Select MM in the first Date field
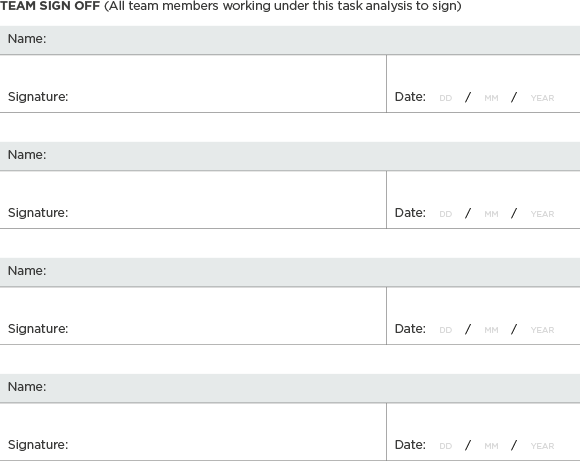 [x=491, y=98]
